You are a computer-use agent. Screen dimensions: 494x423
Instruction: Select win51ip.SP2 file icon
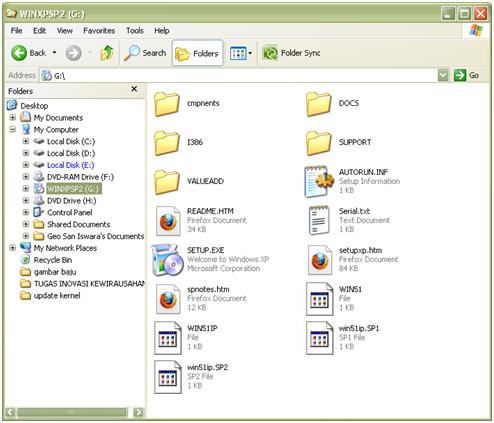tap(168, 377)
